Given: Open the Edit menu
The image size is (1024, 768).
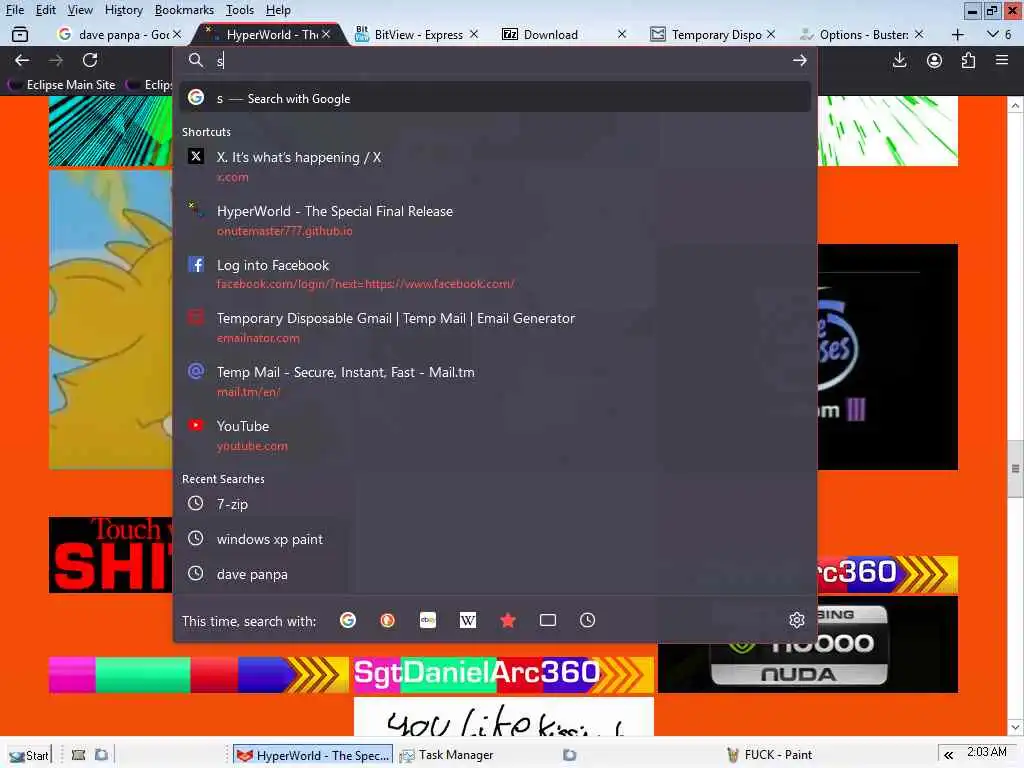Looking at the screenshot, I should click(x=45, y=10).
